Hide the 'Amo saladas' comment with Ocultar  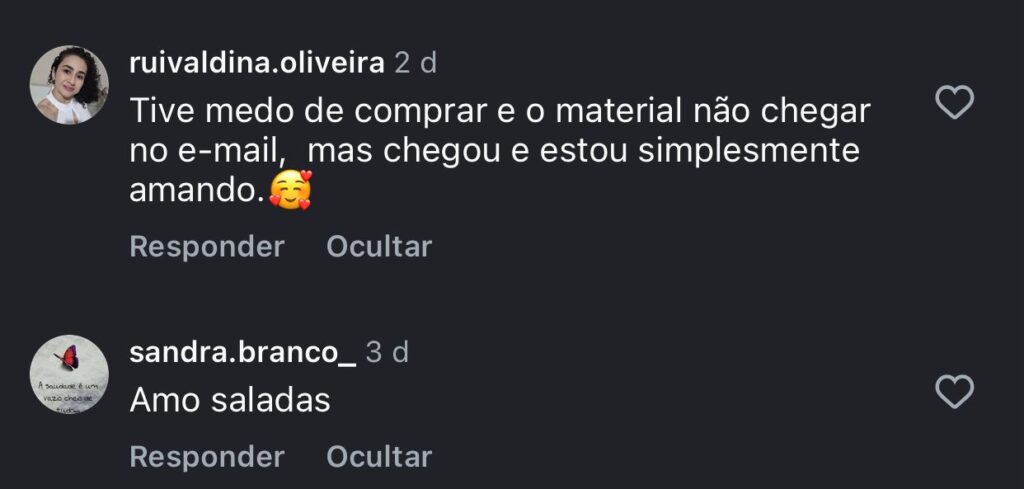point(379,457)
